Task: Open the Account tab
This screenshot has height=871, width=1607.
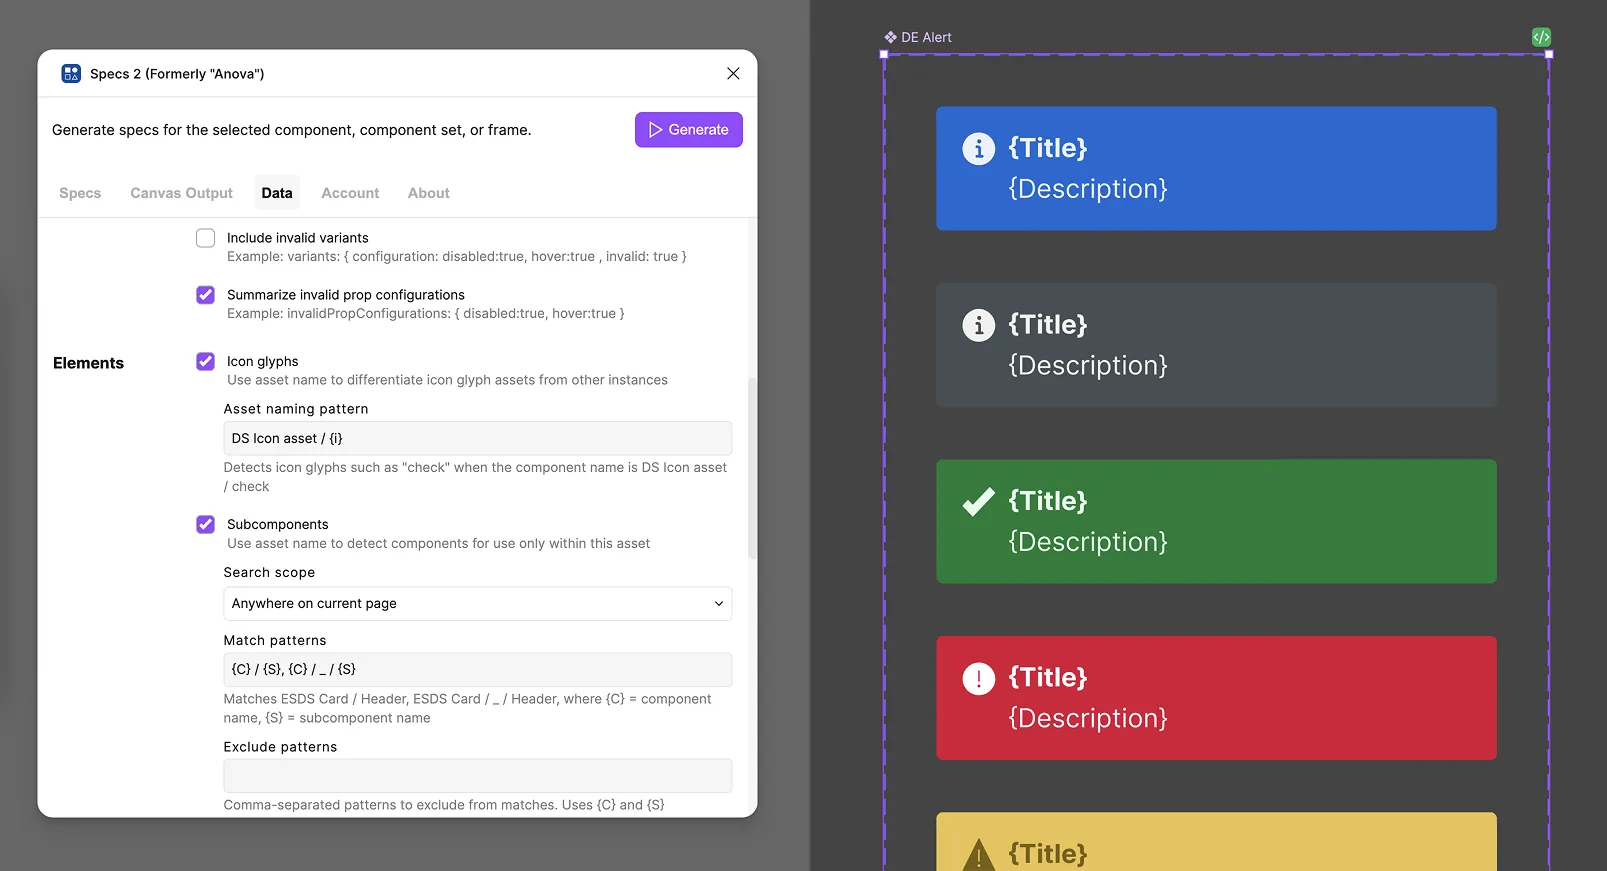Action: (x=350, y=193)
